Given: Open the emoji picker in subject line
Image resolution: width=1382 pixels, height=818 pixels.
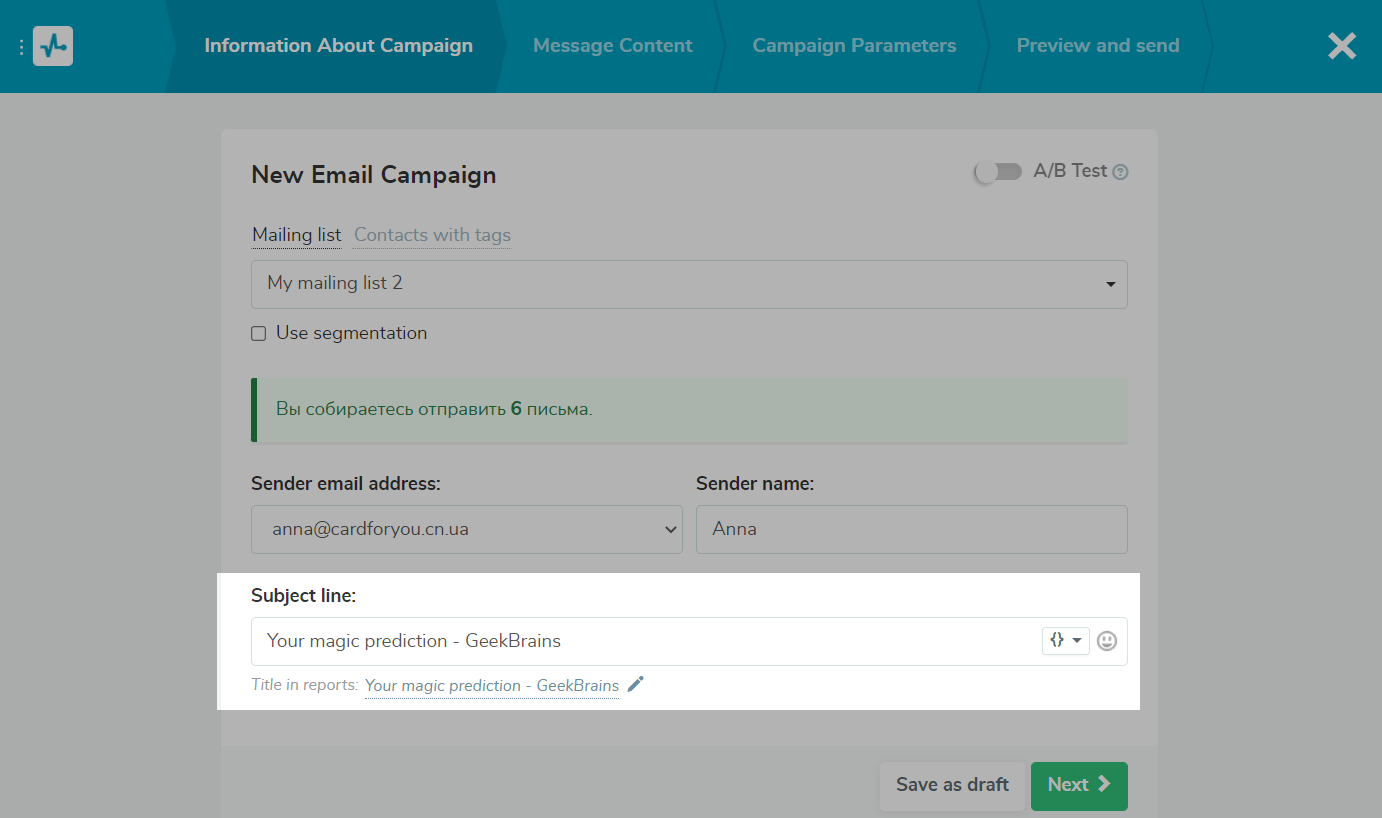Looking at the screenshot, I should coord(1107,641).
